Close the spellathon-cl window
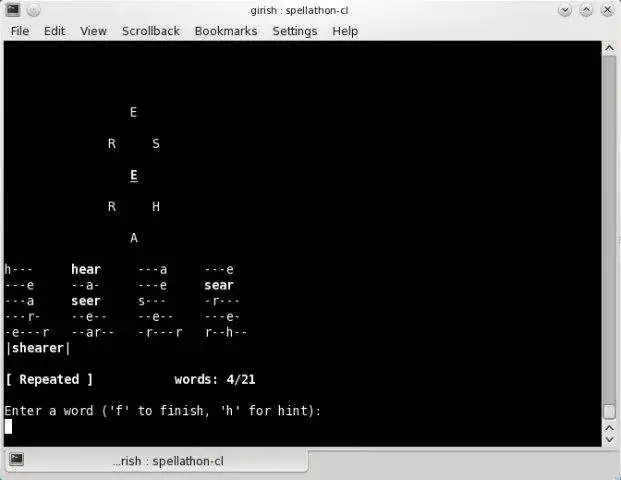The height and width of the screenshot is (480, 621). point(607,10)
